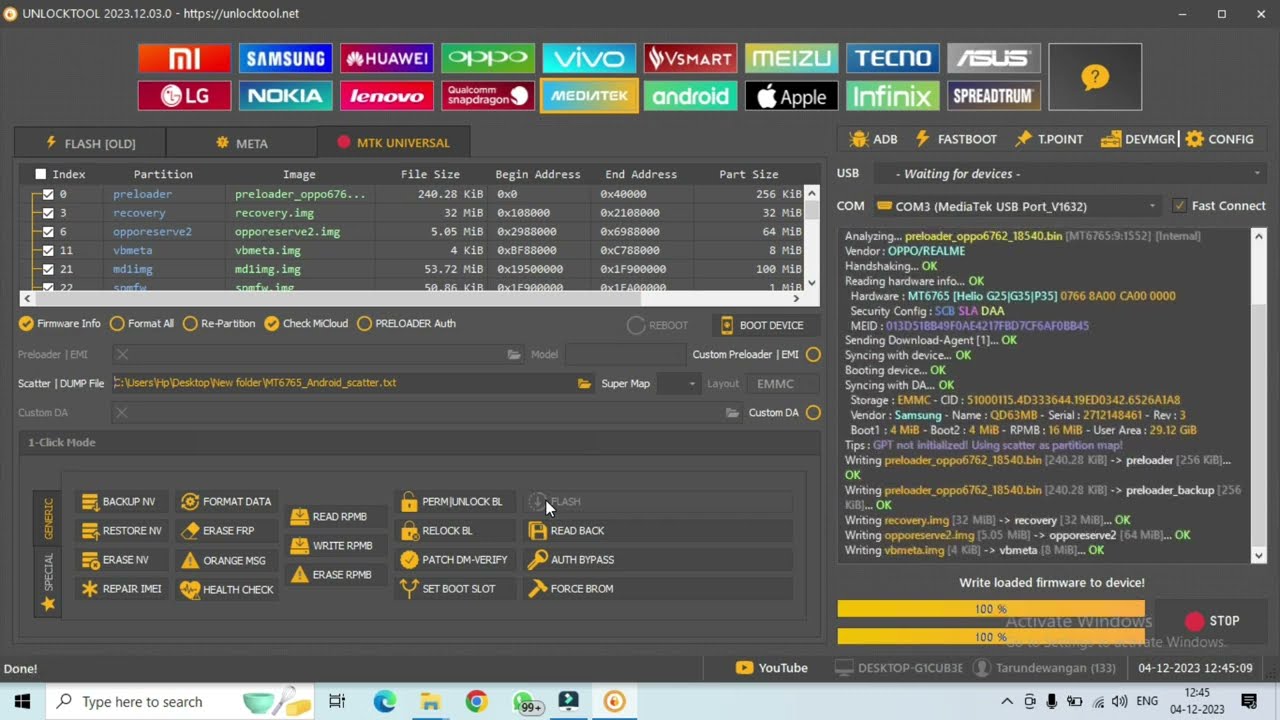Switch to the FLASH [OLD] tab

click(x=90, y=143)
